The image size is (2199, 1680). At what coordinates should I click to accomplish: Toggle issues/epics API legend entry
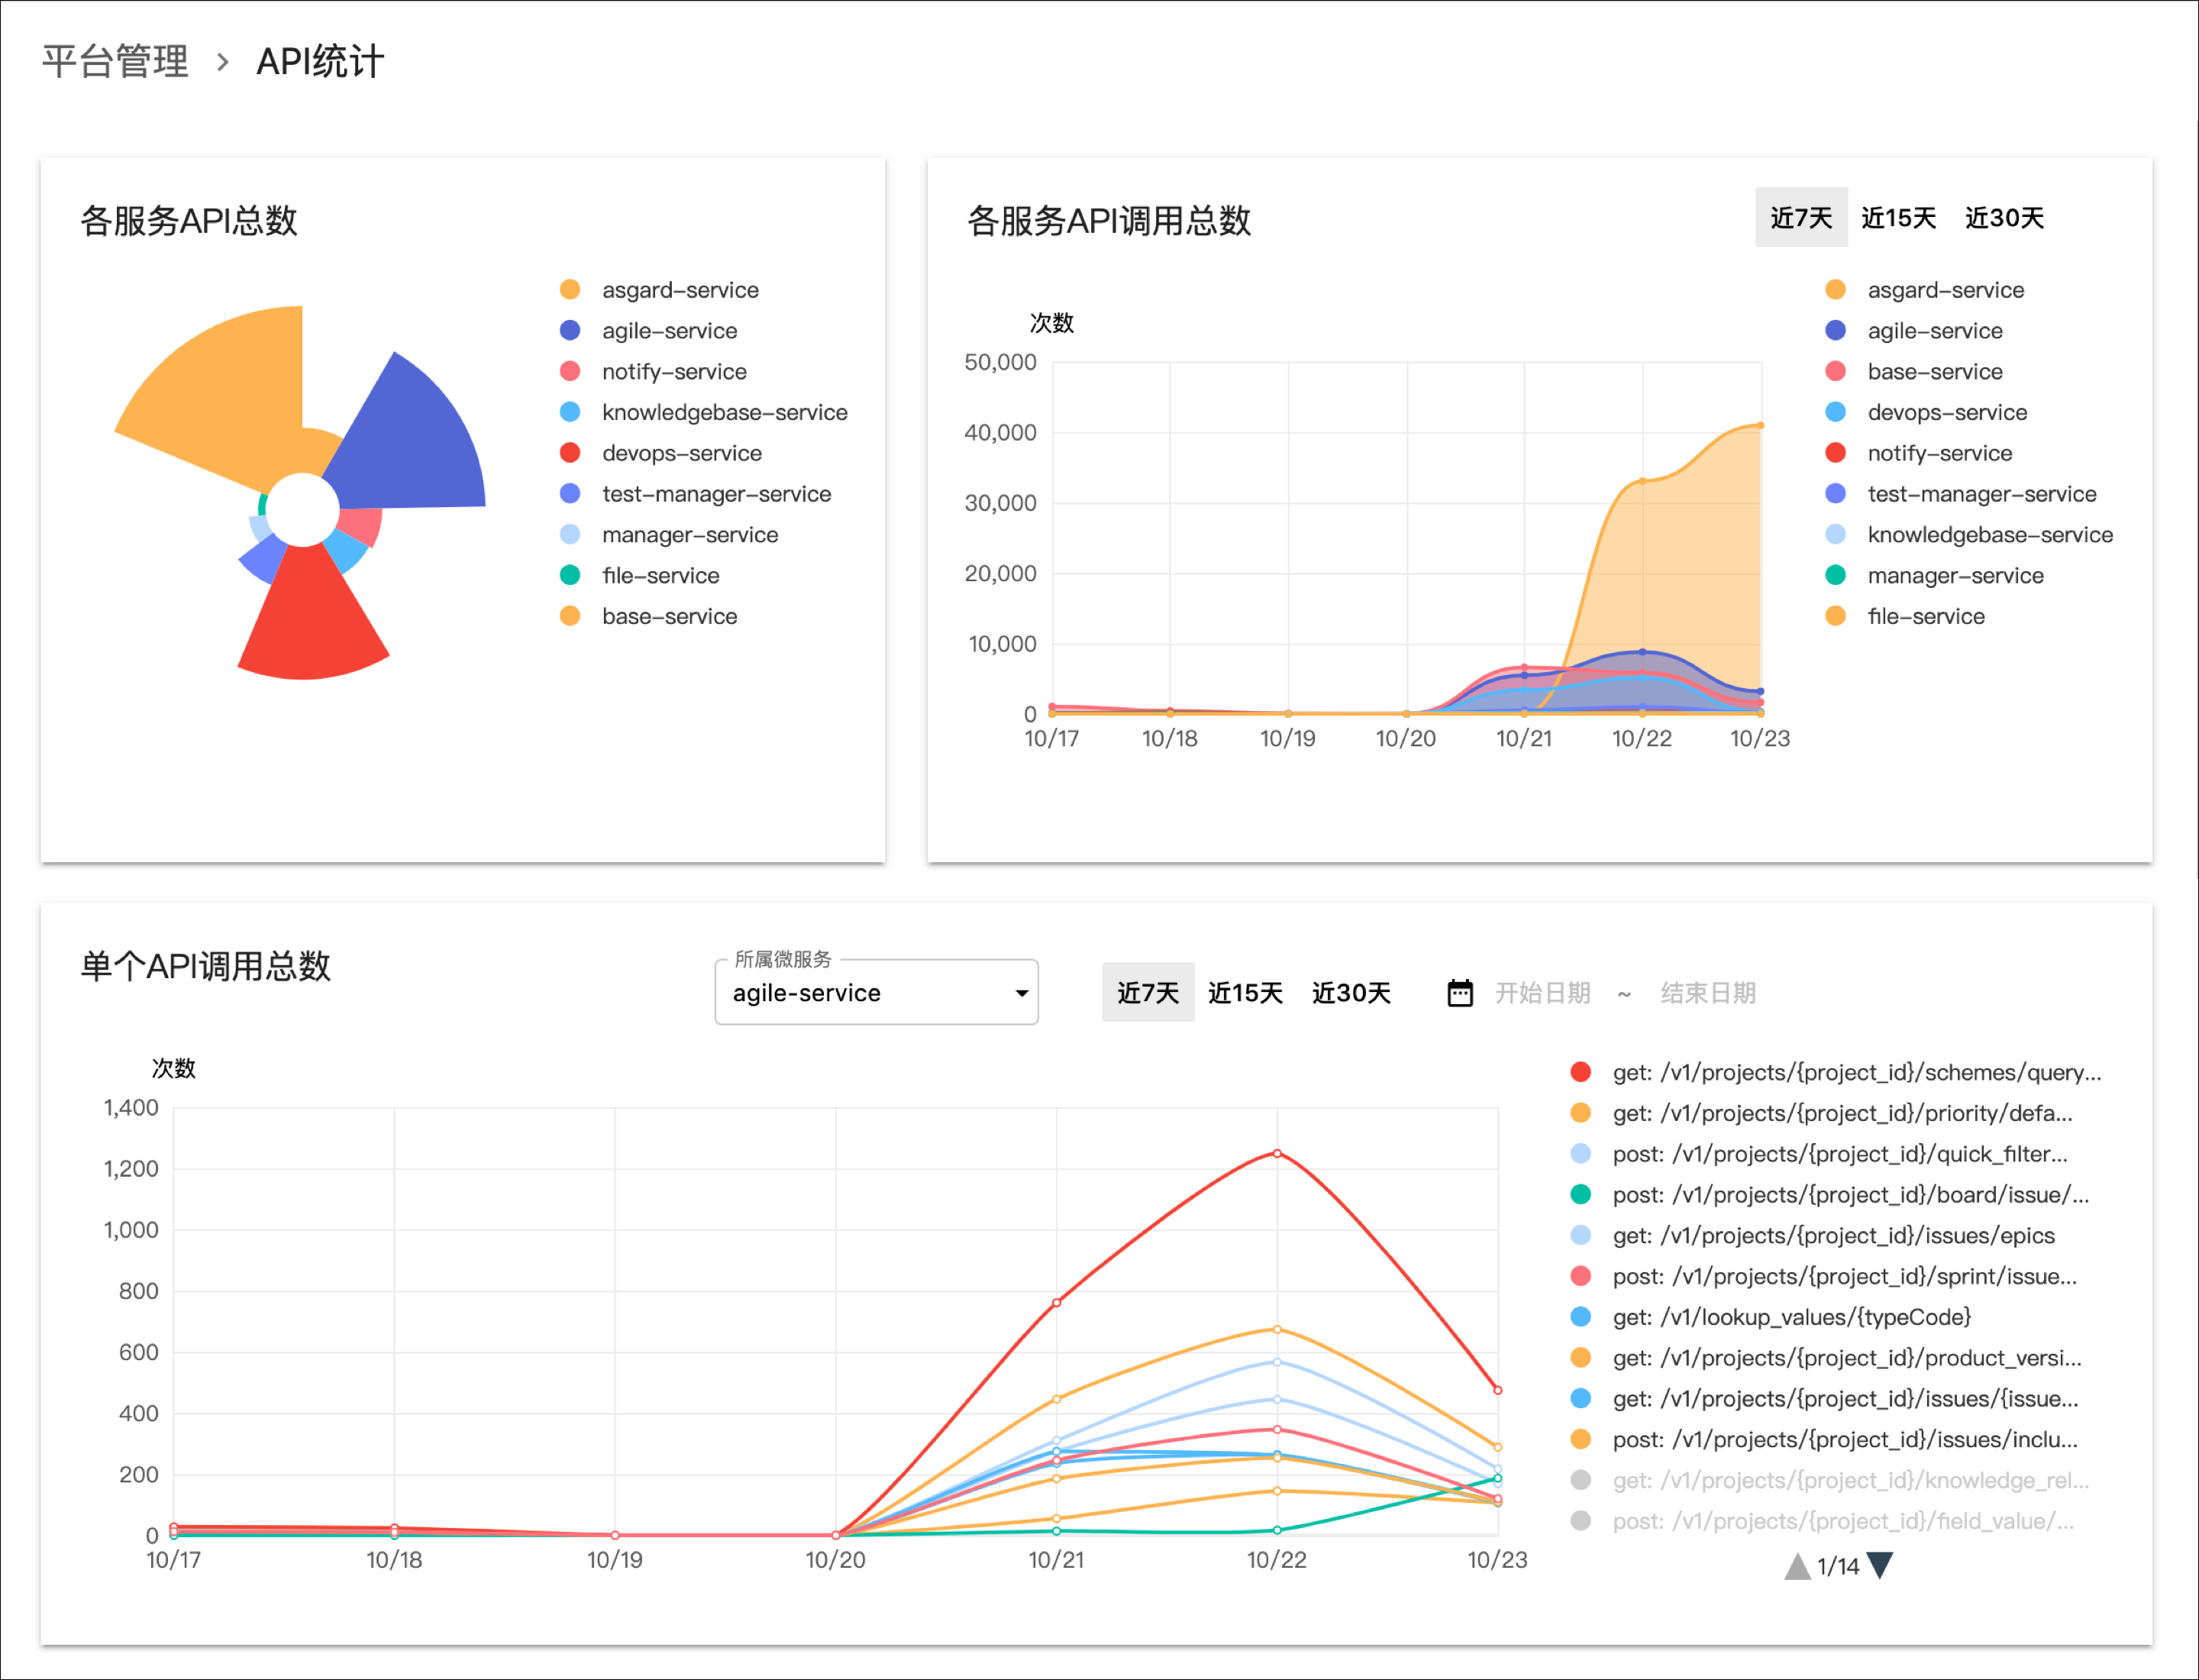coord(1813,1235)
